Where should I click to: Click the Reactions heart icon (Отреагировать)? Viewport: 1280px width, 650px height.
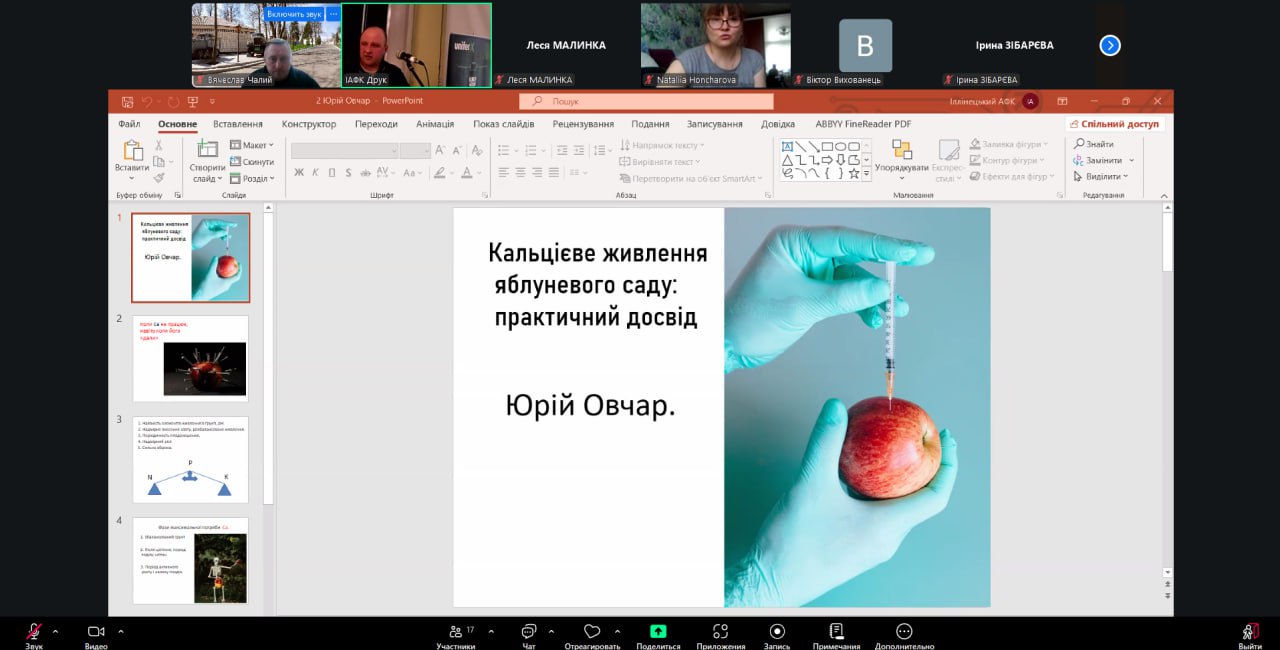click(x=592, y=632)
